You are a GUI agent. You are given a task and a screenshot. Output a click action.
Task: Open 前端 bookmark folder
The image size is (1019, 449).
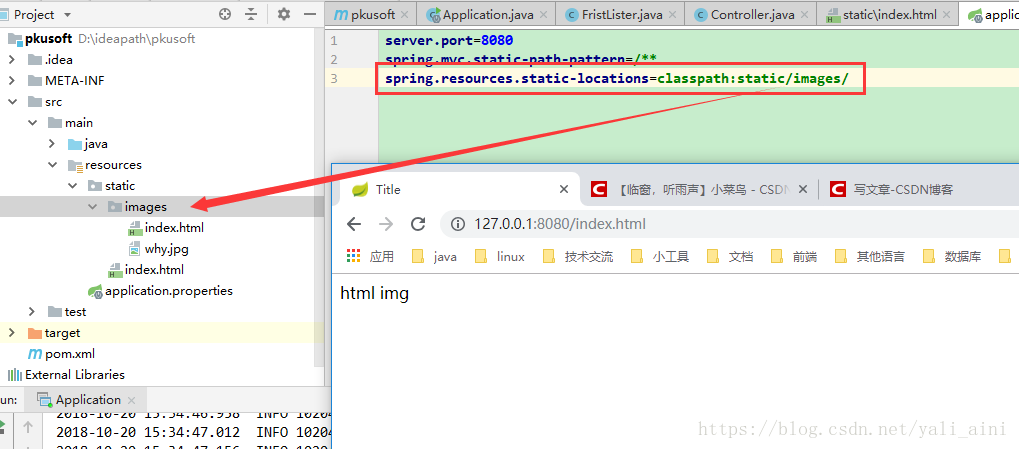(793, 257)
